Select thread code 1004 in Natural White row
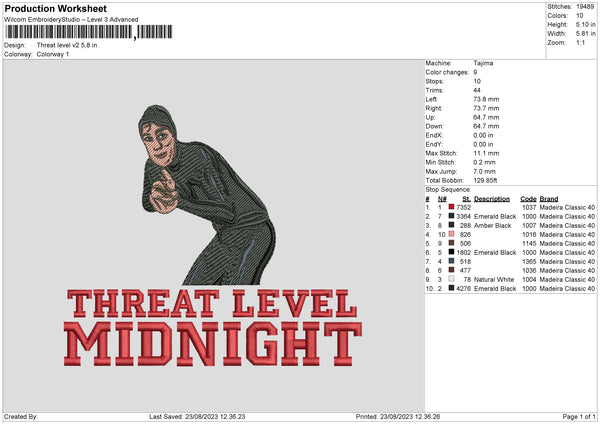Viewport: 600px width, 424px height. pos(529,279)
